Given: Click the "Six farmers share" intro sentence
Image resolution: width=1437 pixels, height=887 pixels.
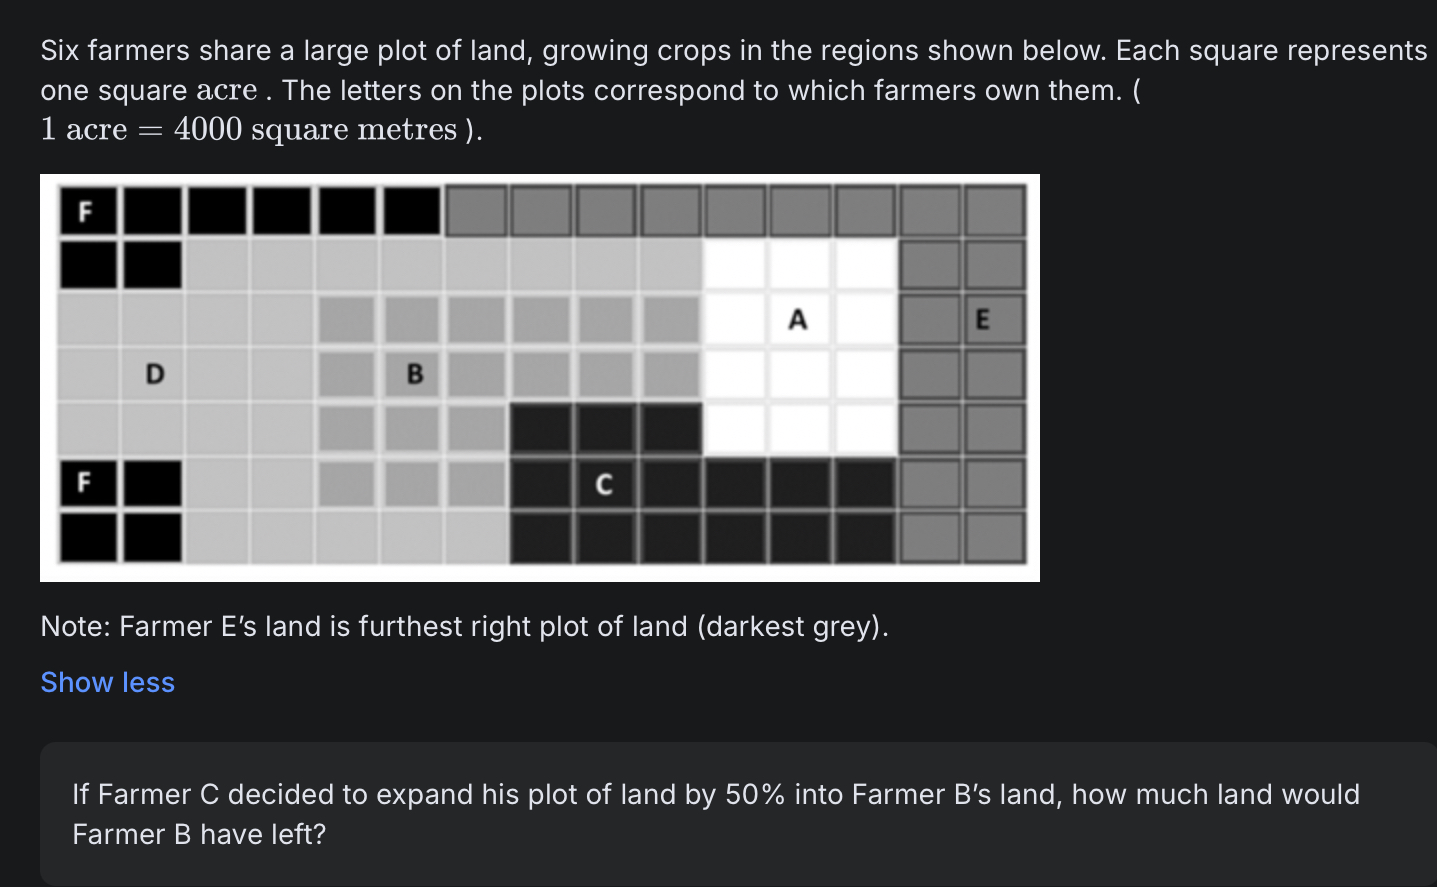Looking at the screenshot, I should (x=733, y=50).
